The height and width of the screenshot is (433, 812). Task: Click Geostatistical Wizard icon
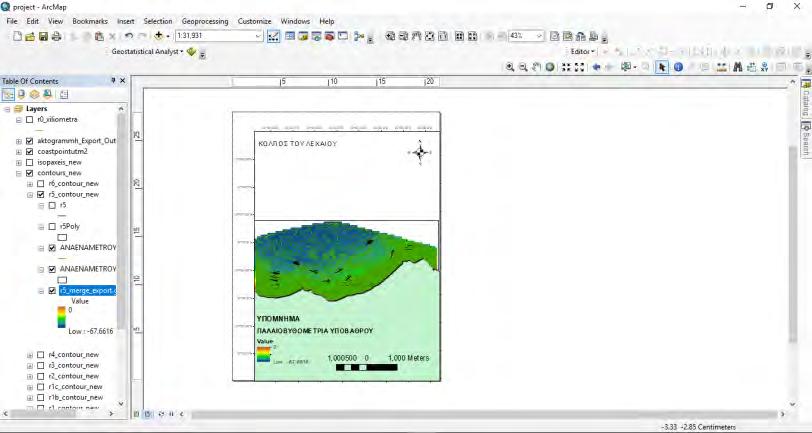tap(192, 52)
